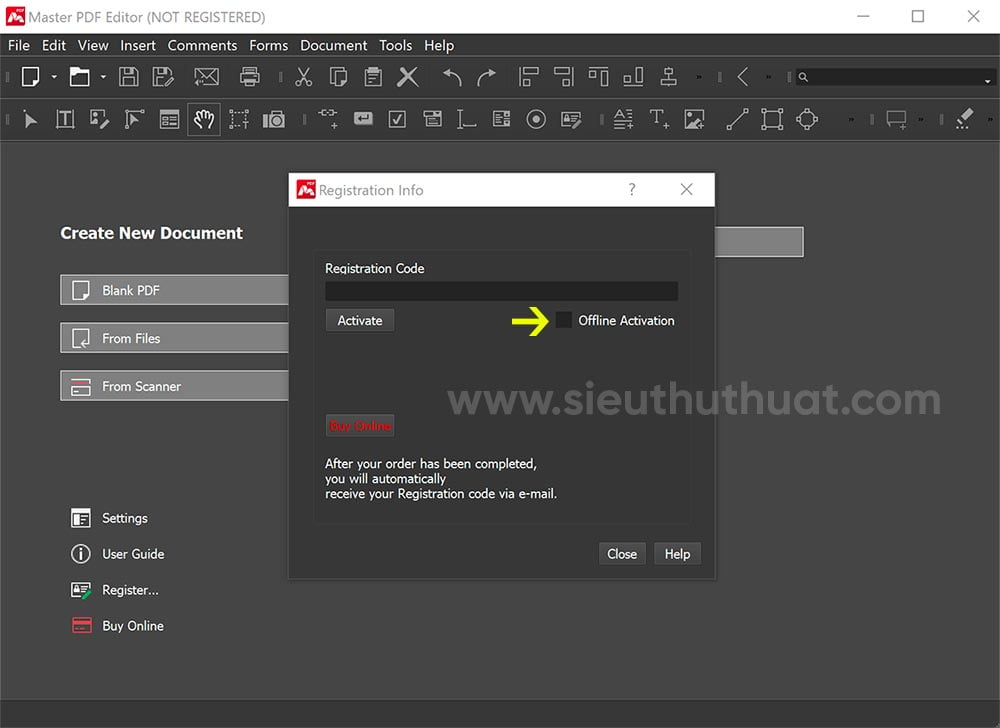
Task: Select the Edit Text tool icon
Action: tap(65, 119)
